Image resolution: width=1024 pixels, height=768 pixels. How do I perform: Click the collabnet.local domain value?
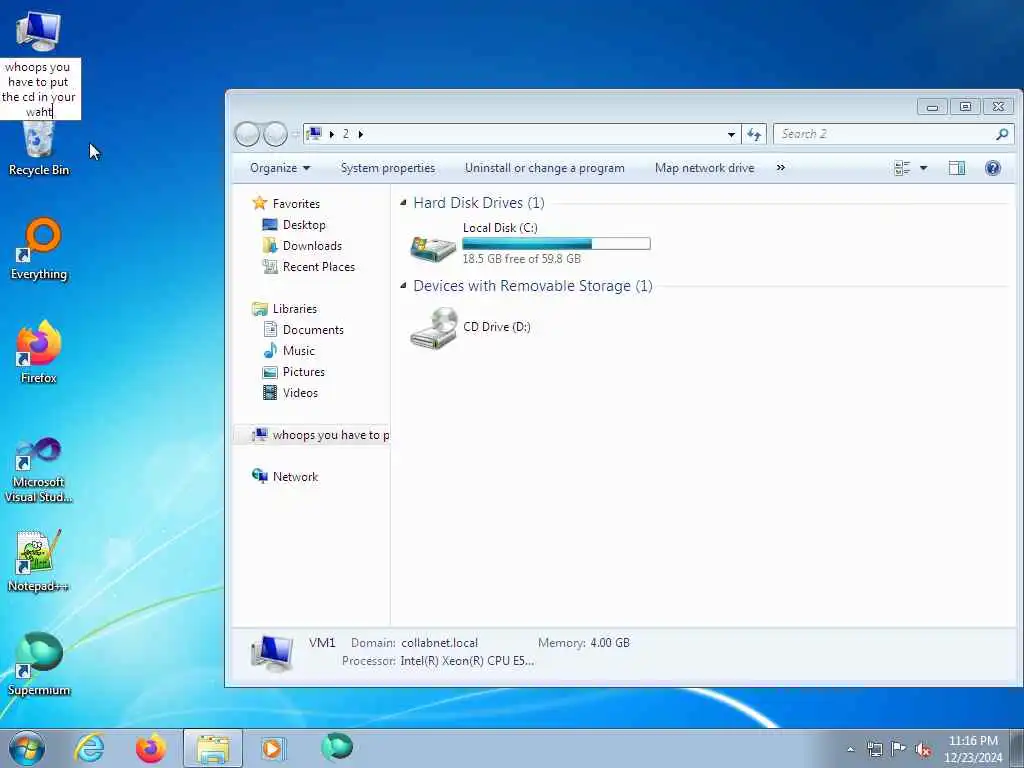tap(440, 643)
